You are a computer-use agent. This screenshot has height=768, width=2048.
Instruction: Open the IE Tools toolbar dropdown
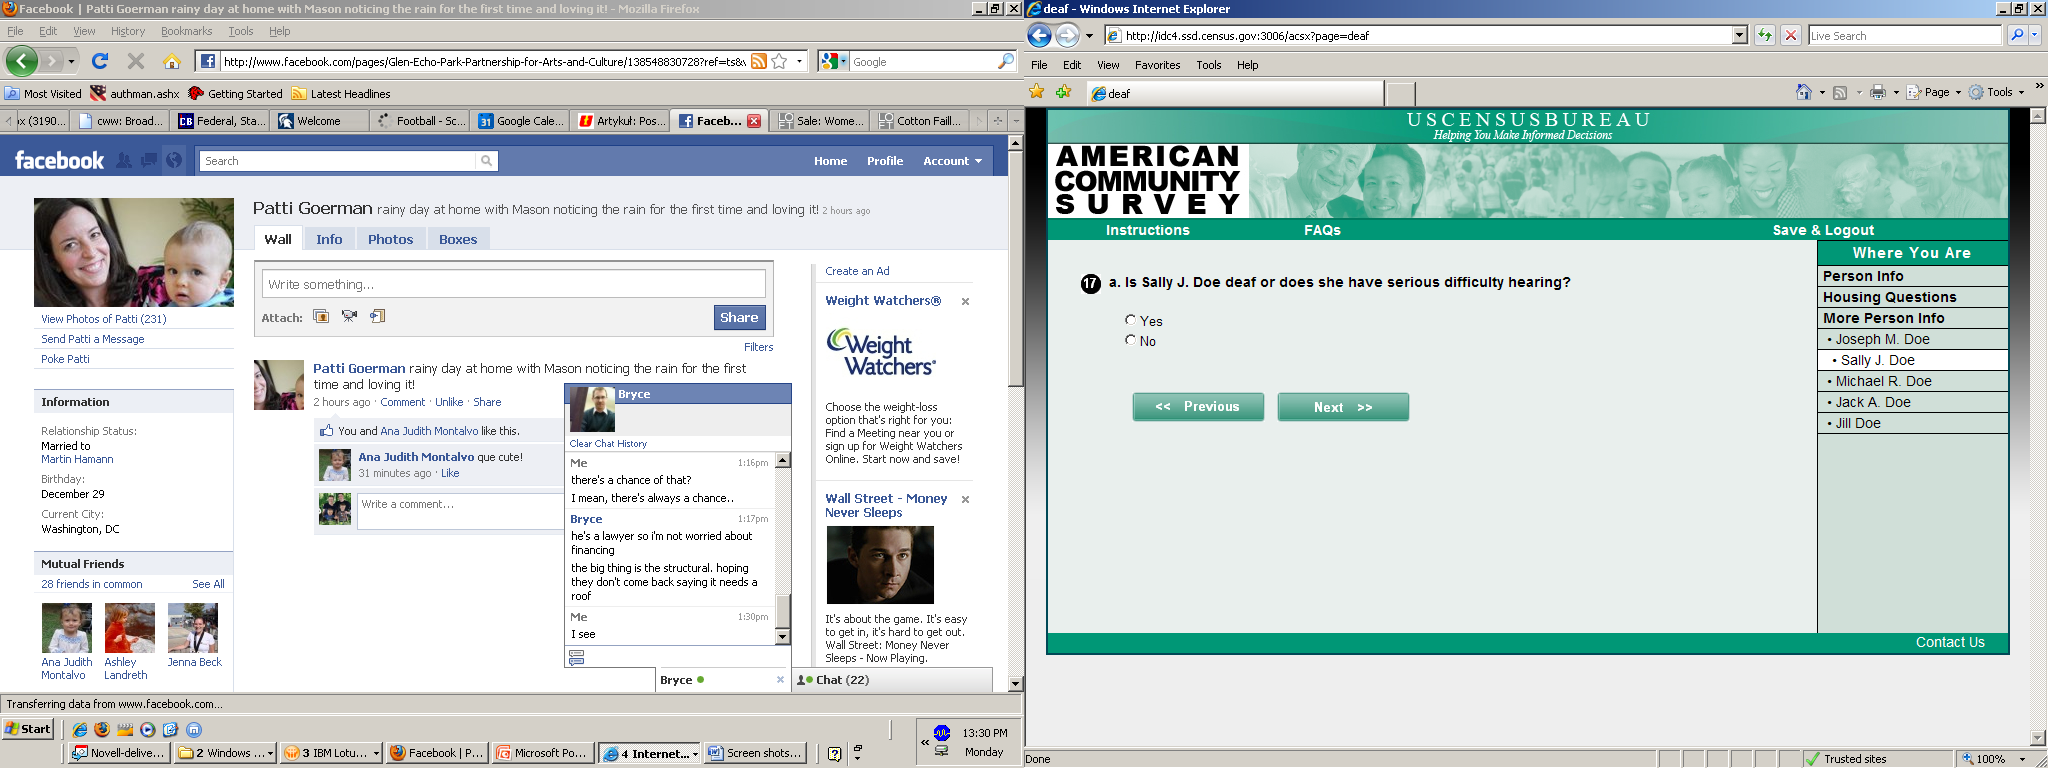click(x=2021, y=92)
